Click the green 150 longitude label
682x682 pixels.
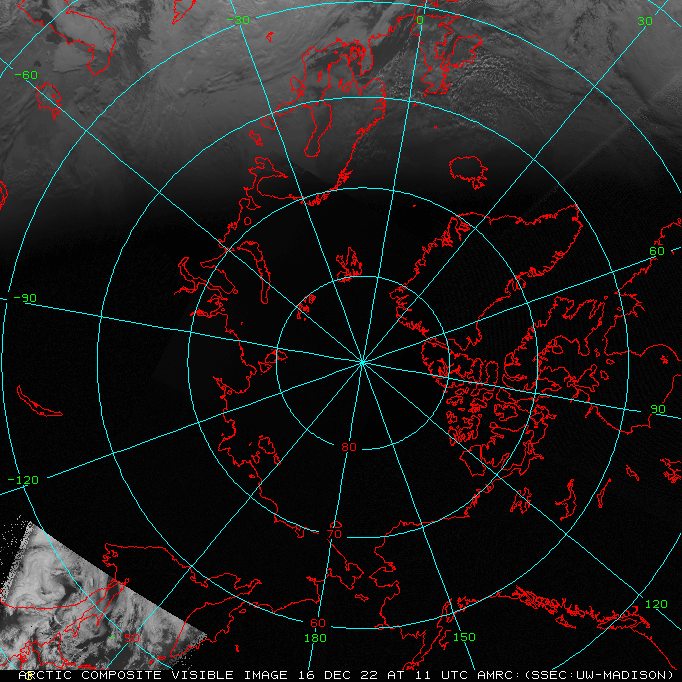coord(465,637)
